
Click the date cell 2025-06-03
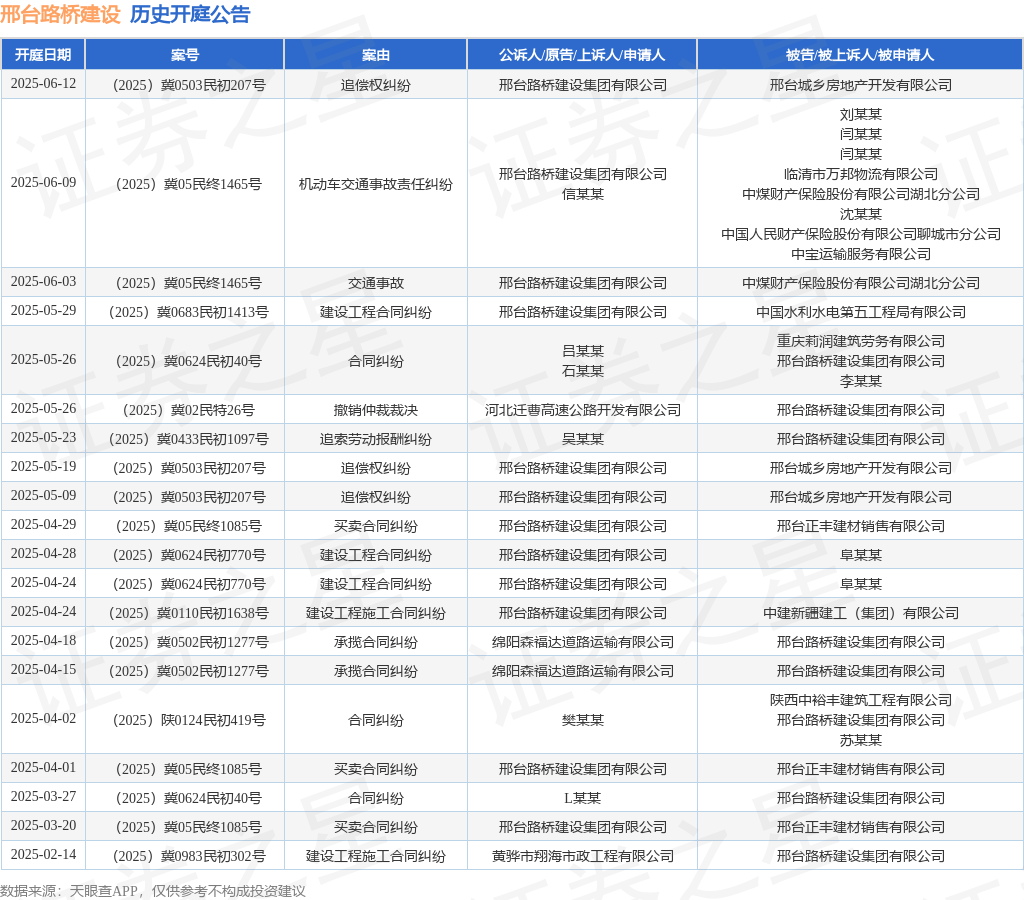point(43,281)
